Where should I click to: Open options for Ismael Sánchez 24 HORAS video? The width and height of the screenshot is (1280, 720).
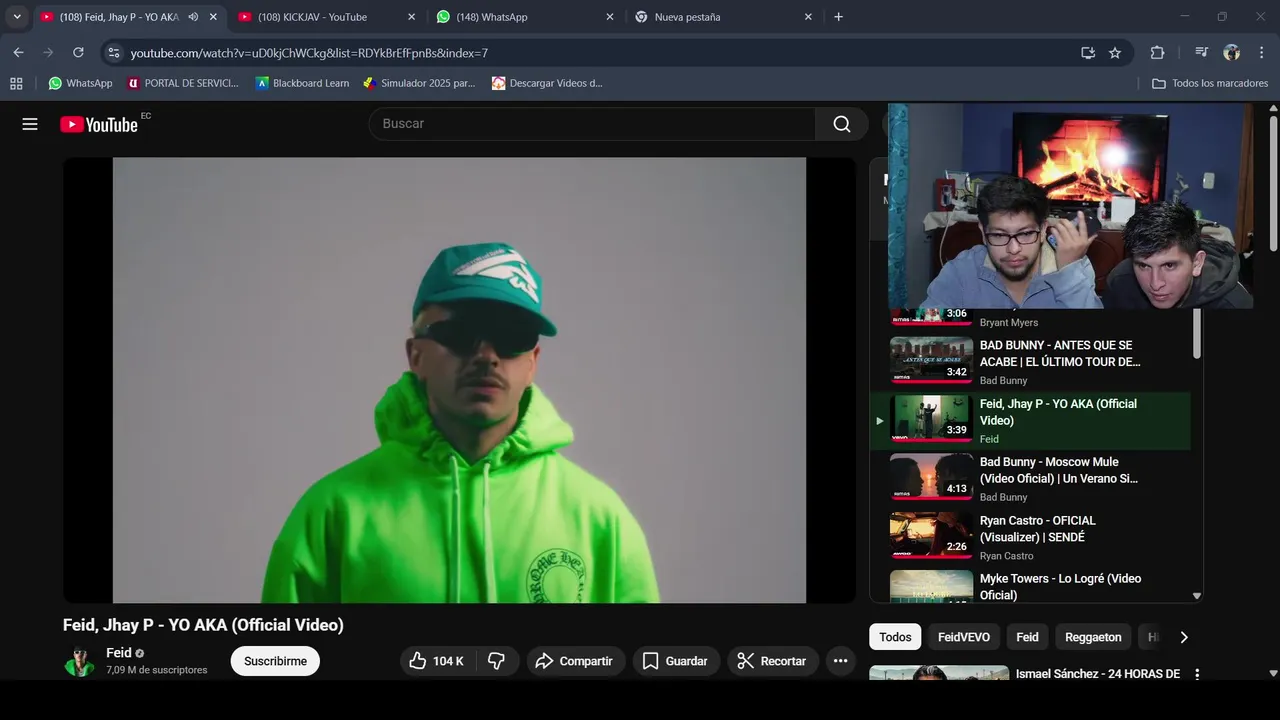point(1197,674)
